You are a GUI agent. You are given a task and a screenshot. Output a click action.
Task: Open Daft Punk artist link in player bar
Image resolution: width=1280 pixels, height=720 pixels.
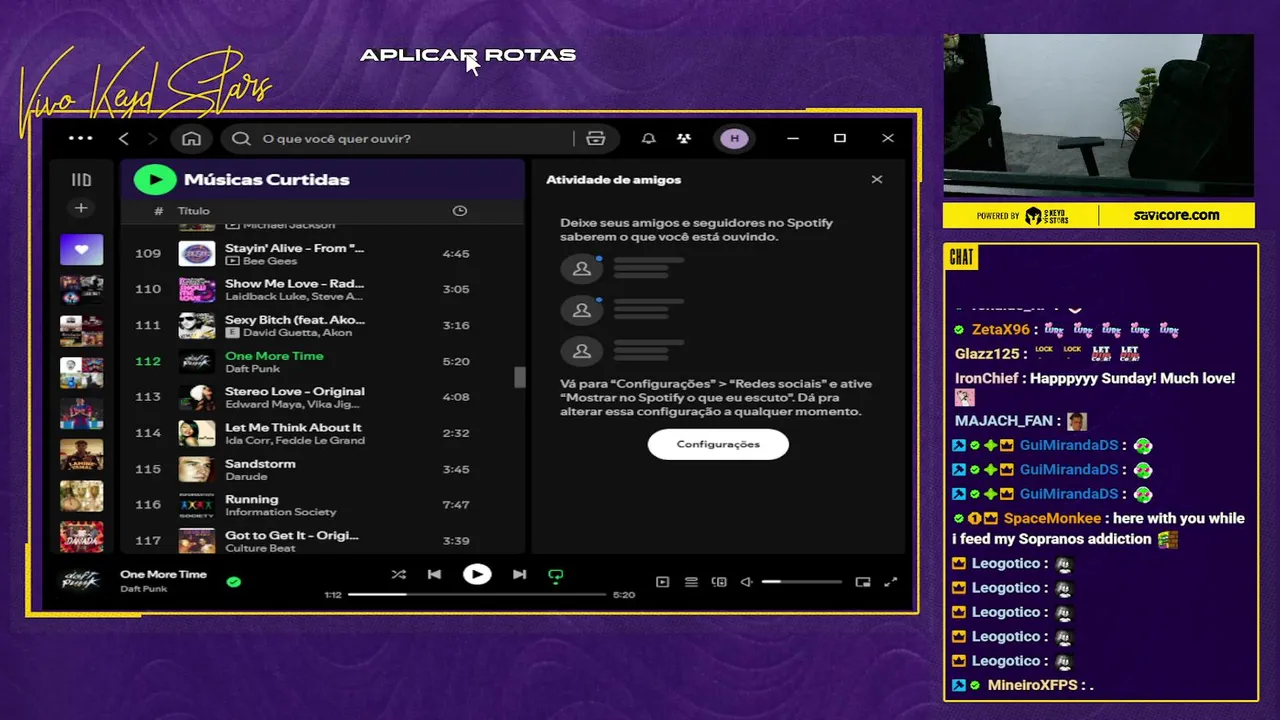point(144,589)
